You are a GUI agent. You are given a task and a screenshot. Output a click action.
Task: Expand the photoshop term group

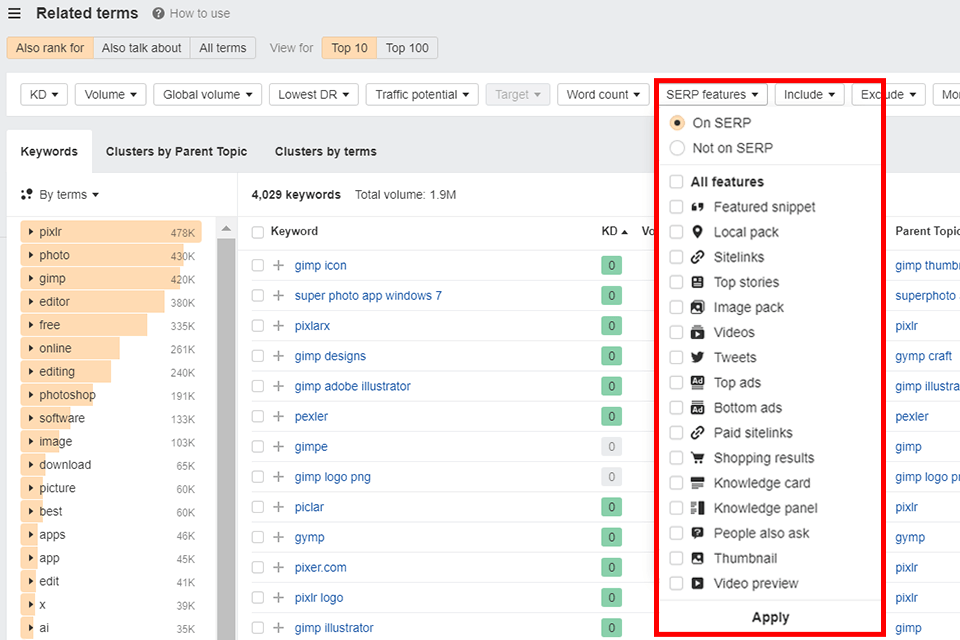pos(31,395)
